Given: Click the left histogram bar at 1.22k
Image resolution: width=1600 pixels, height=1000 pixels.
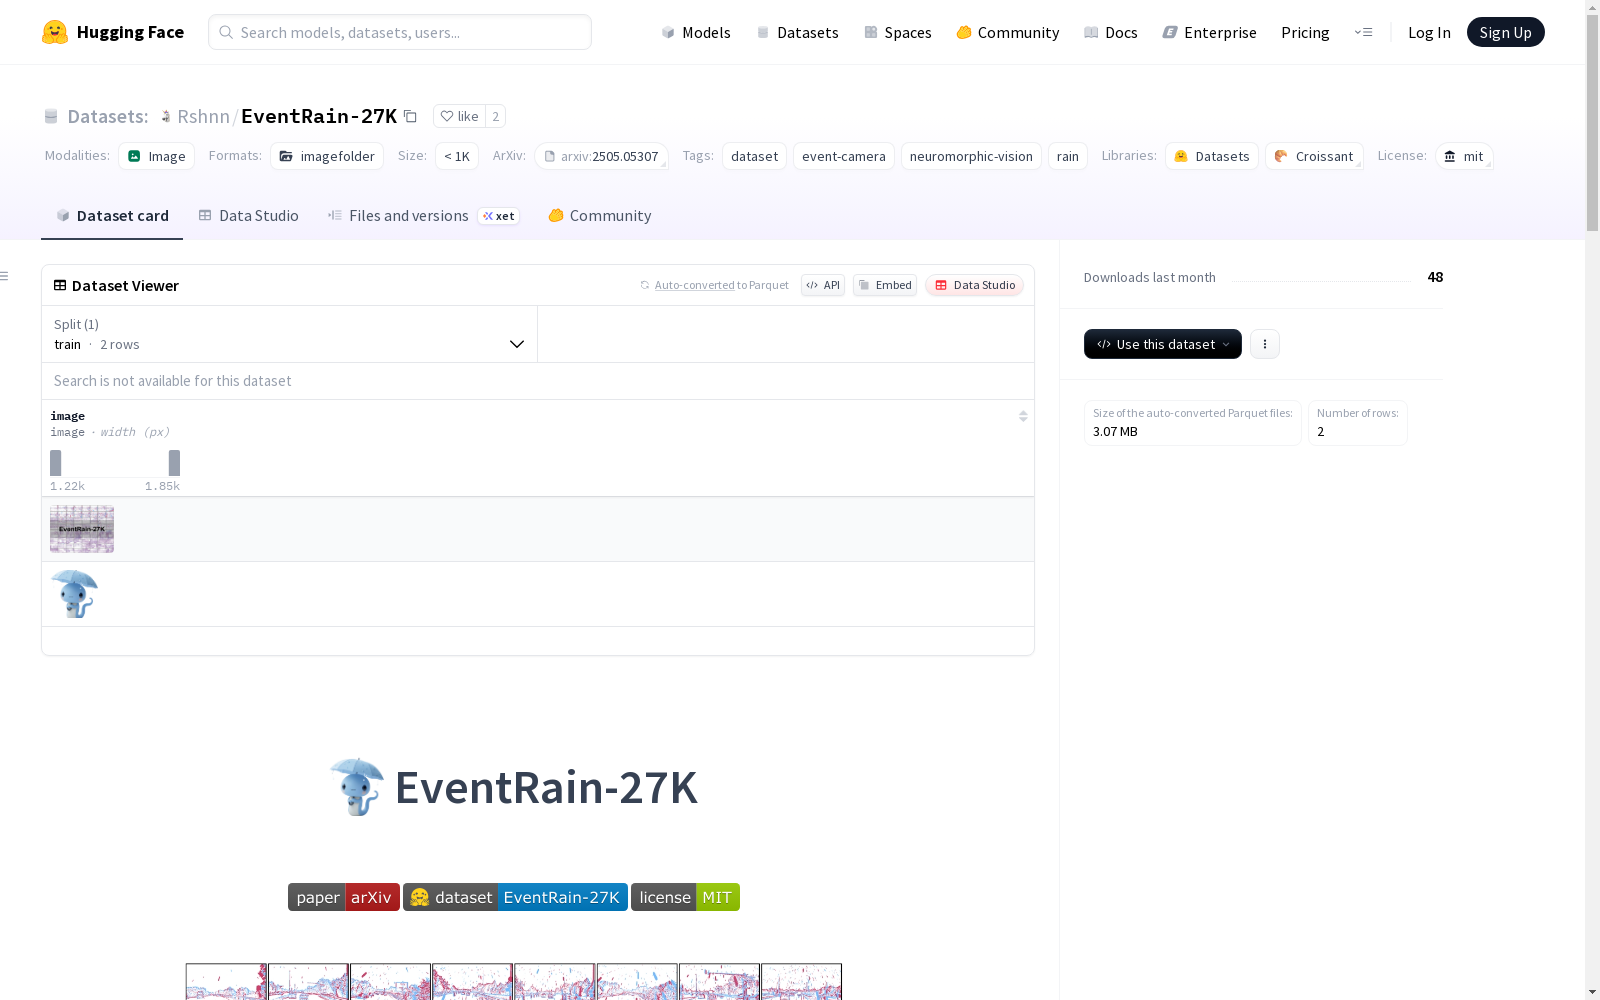Looking at the screenshot, I should coord(56,463).
